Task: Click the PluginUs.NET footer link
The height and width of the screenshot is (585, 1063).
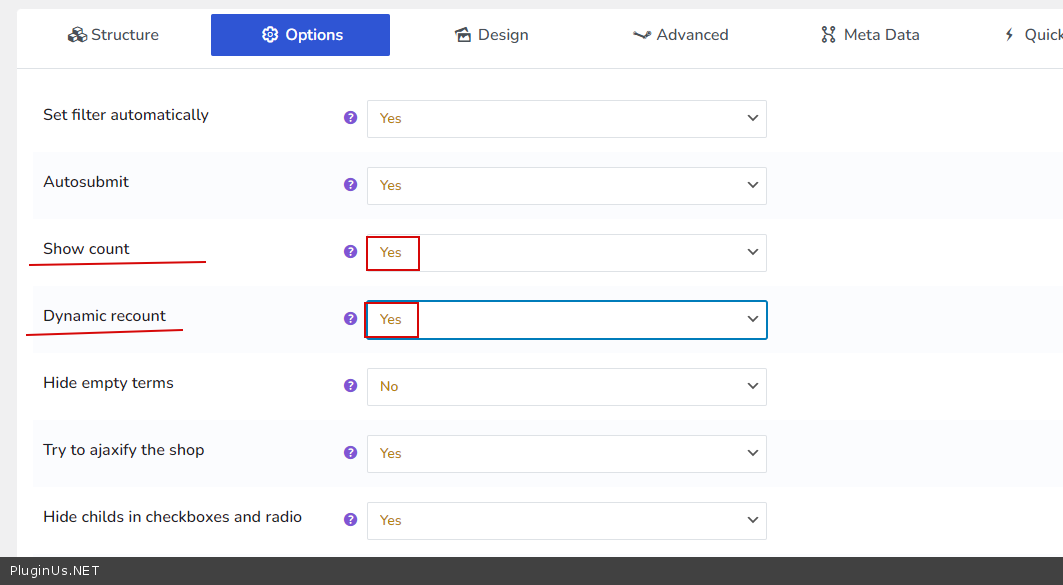Action: (x=55, y=571)
